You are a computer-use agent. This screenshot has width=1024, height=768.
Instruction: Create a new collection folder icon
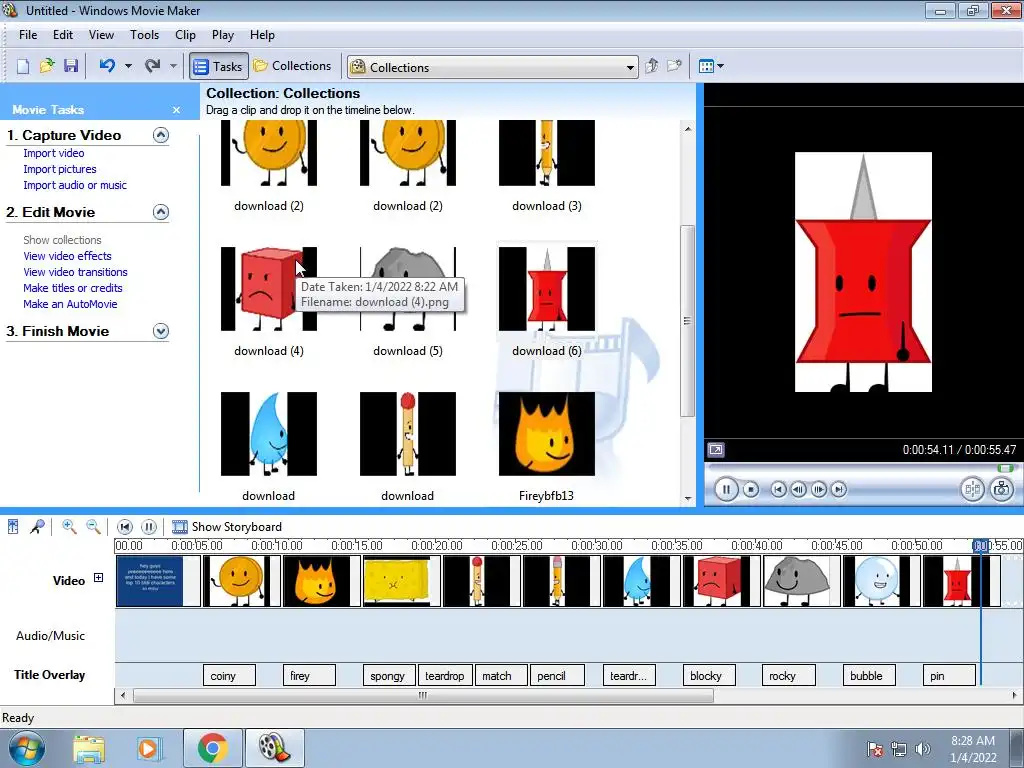point(674,66)
